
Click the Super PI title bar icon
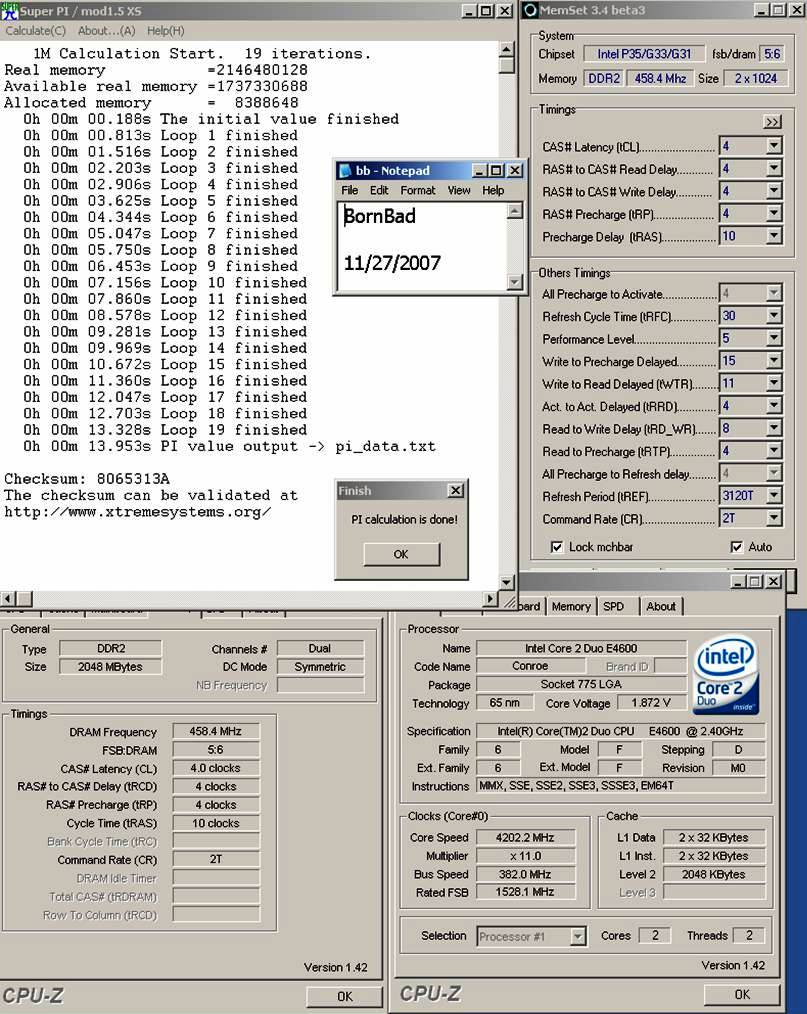9,10
